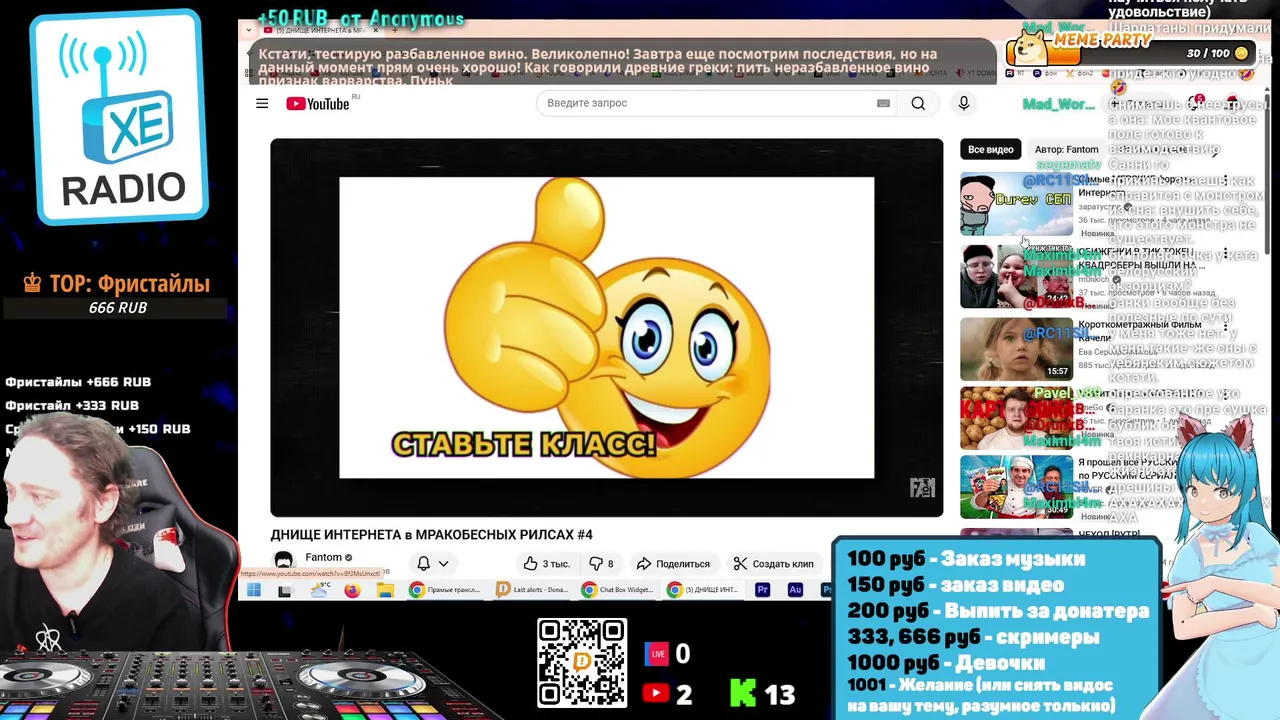Switch to 'Прямые трансл...' Chrome taskbar window

(447, 590)
